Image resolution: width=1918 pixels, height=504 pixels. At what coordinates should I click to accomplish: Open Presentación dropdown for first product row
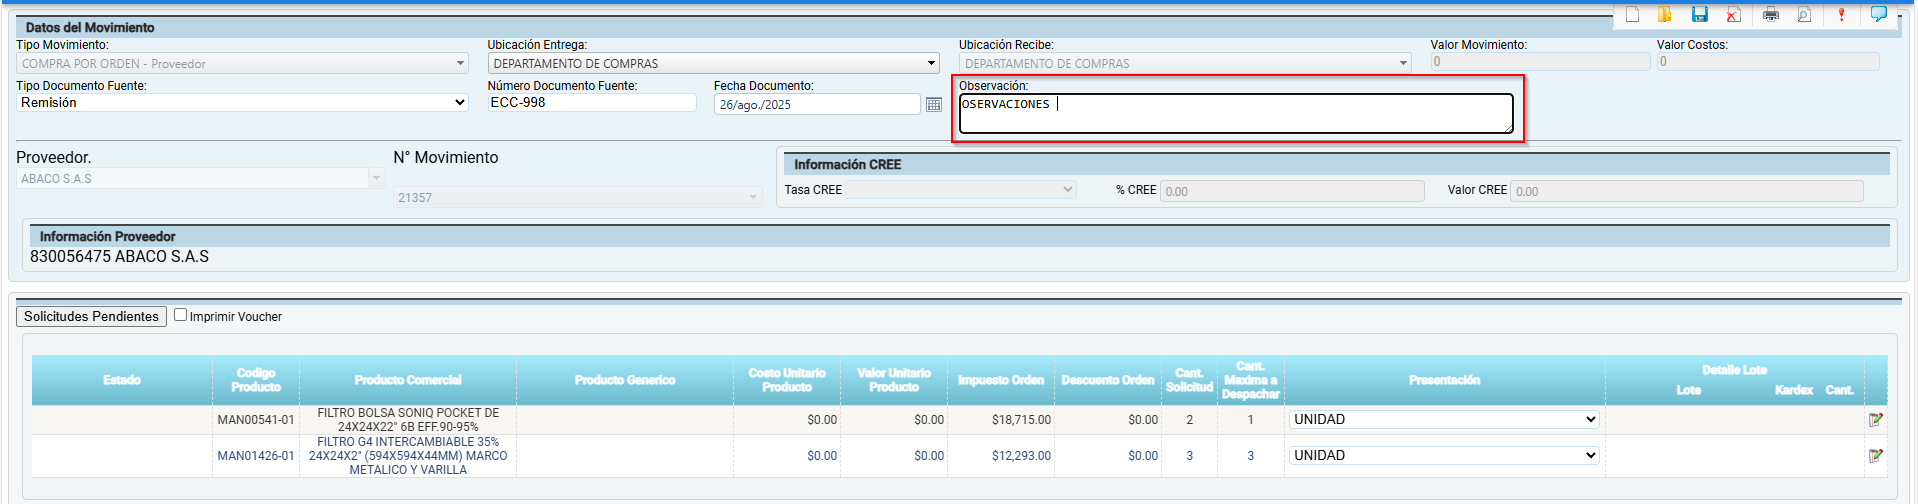(x=1443, y=420)
